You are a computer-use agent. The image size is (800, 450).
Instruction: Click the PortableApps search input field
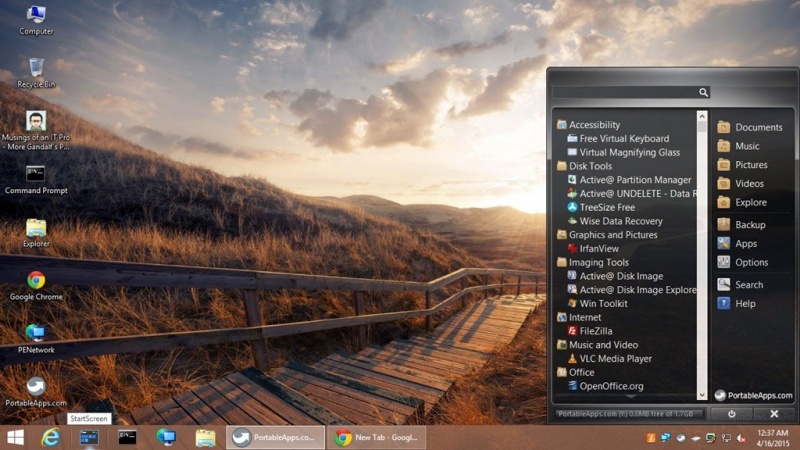coord(625,92)
